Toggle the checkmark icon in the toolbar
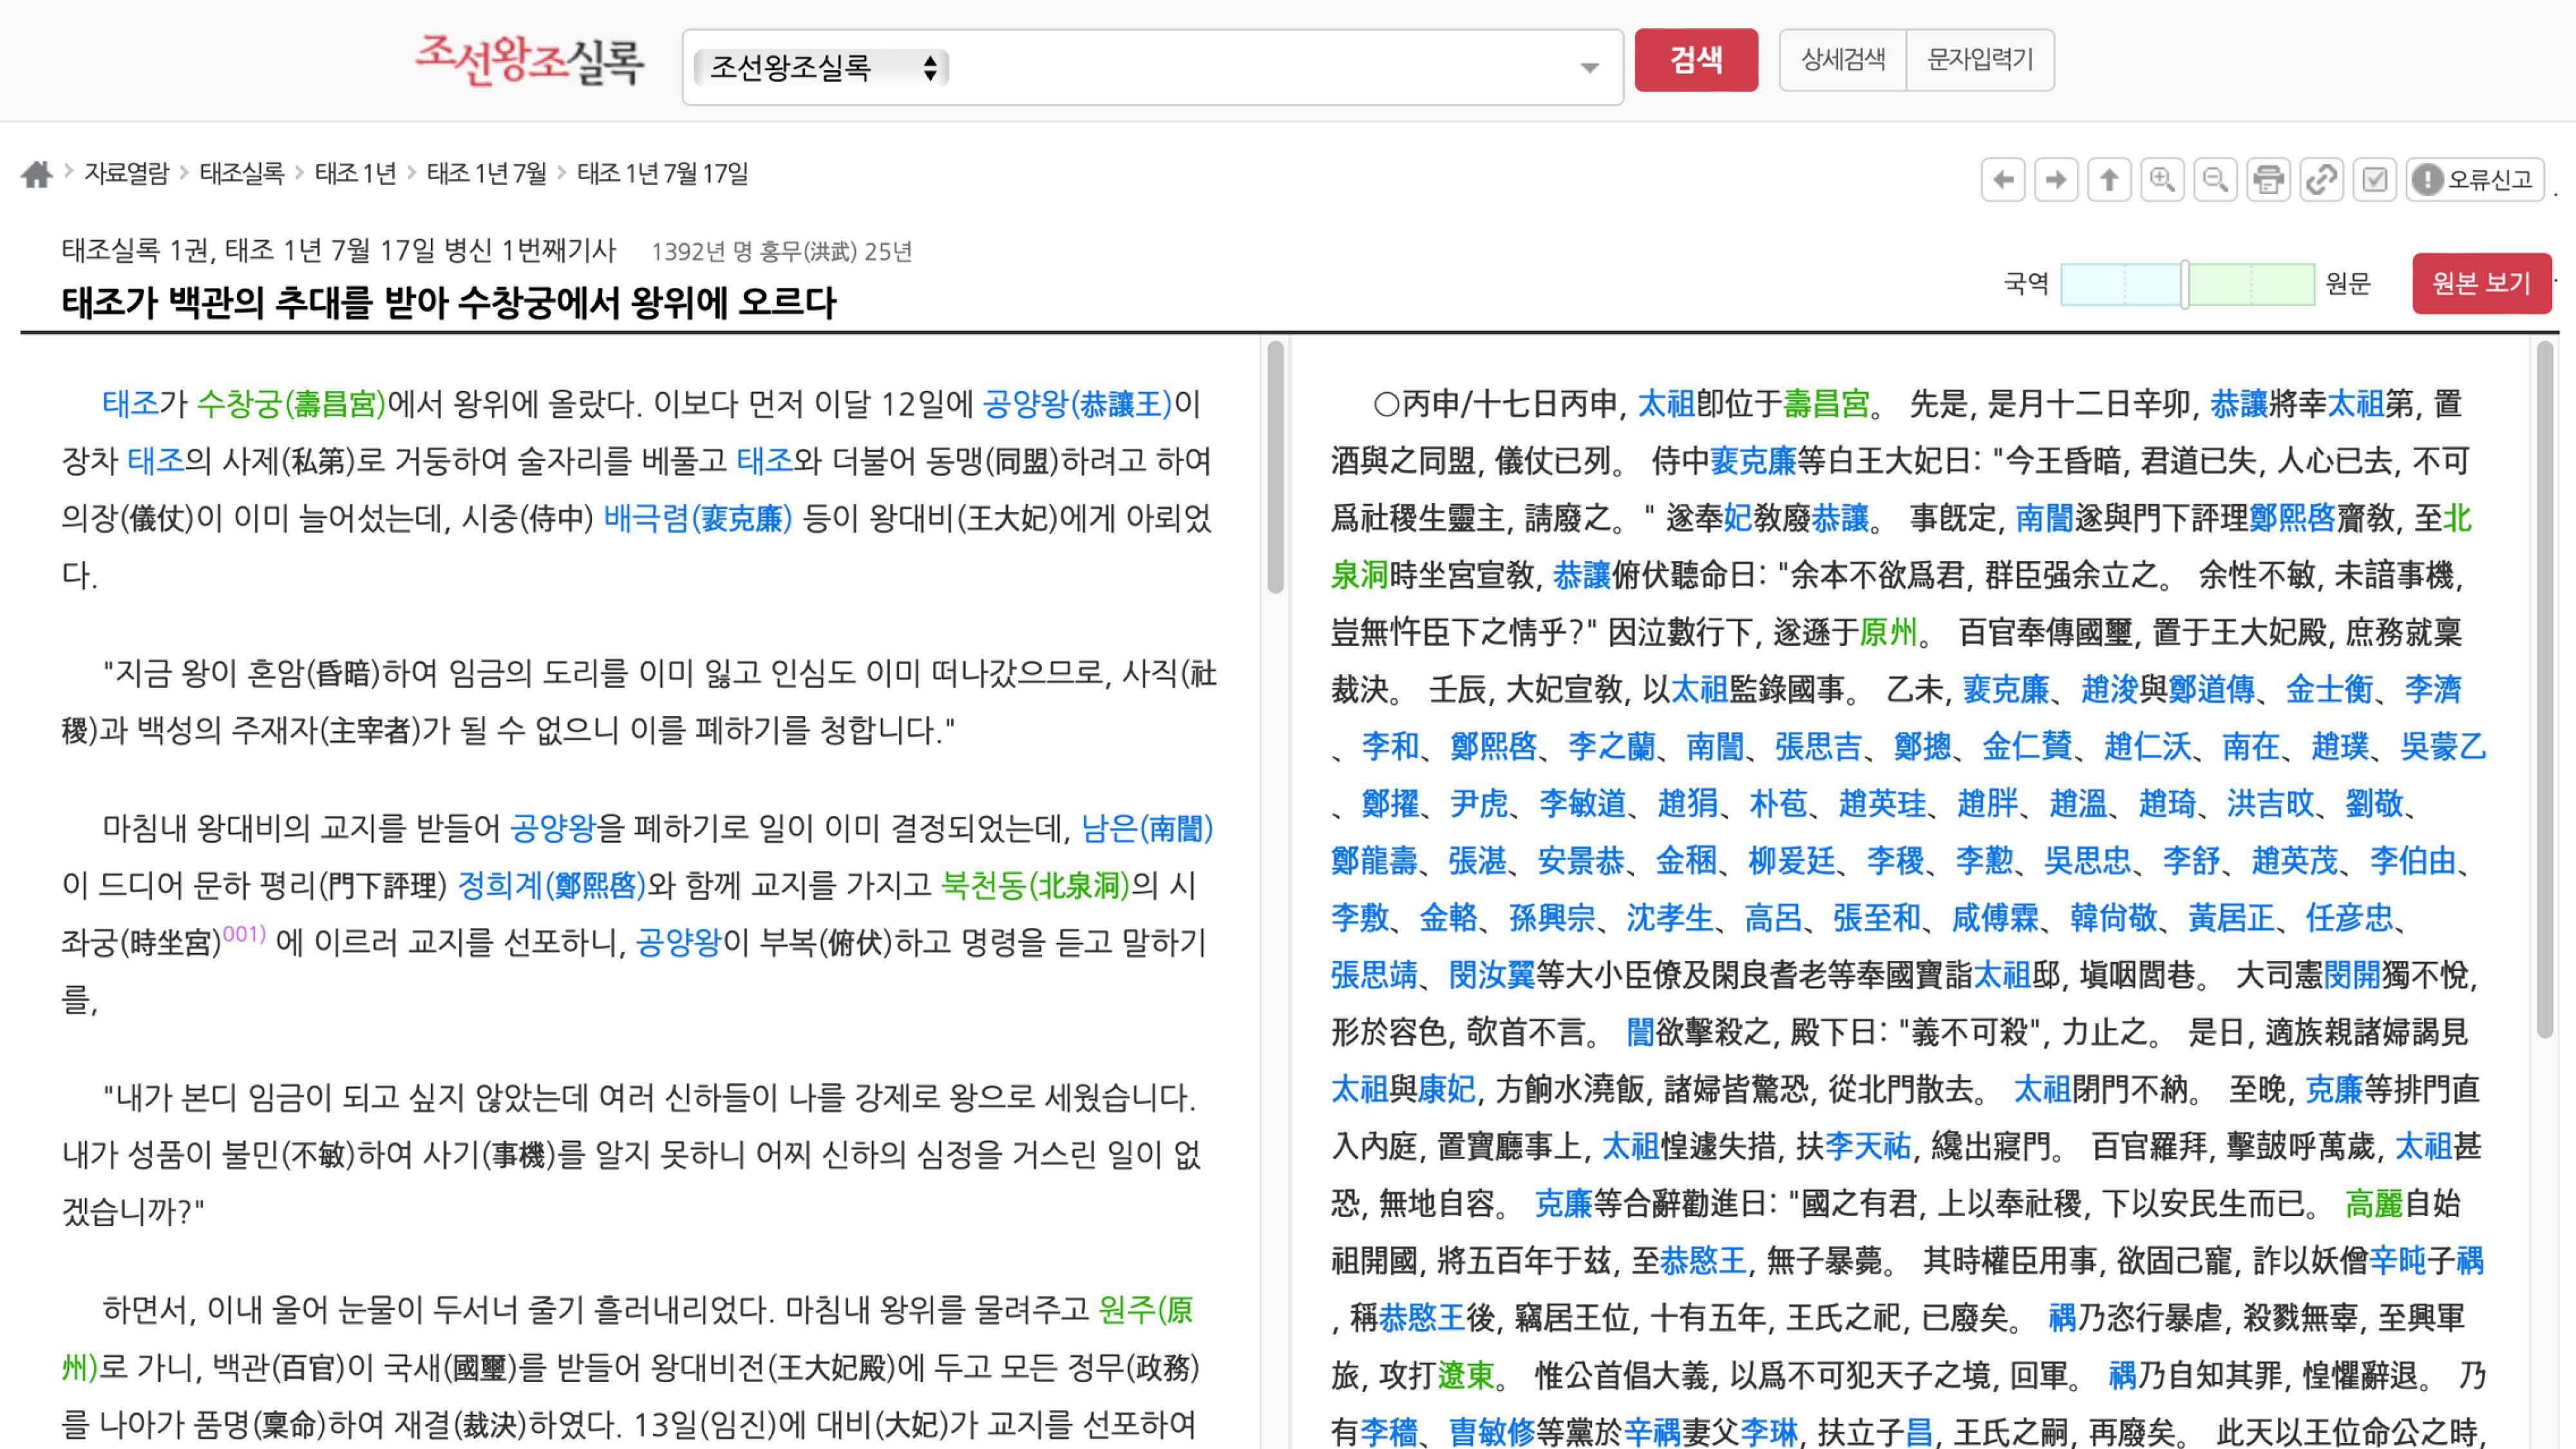 (x=2374, y=180)
